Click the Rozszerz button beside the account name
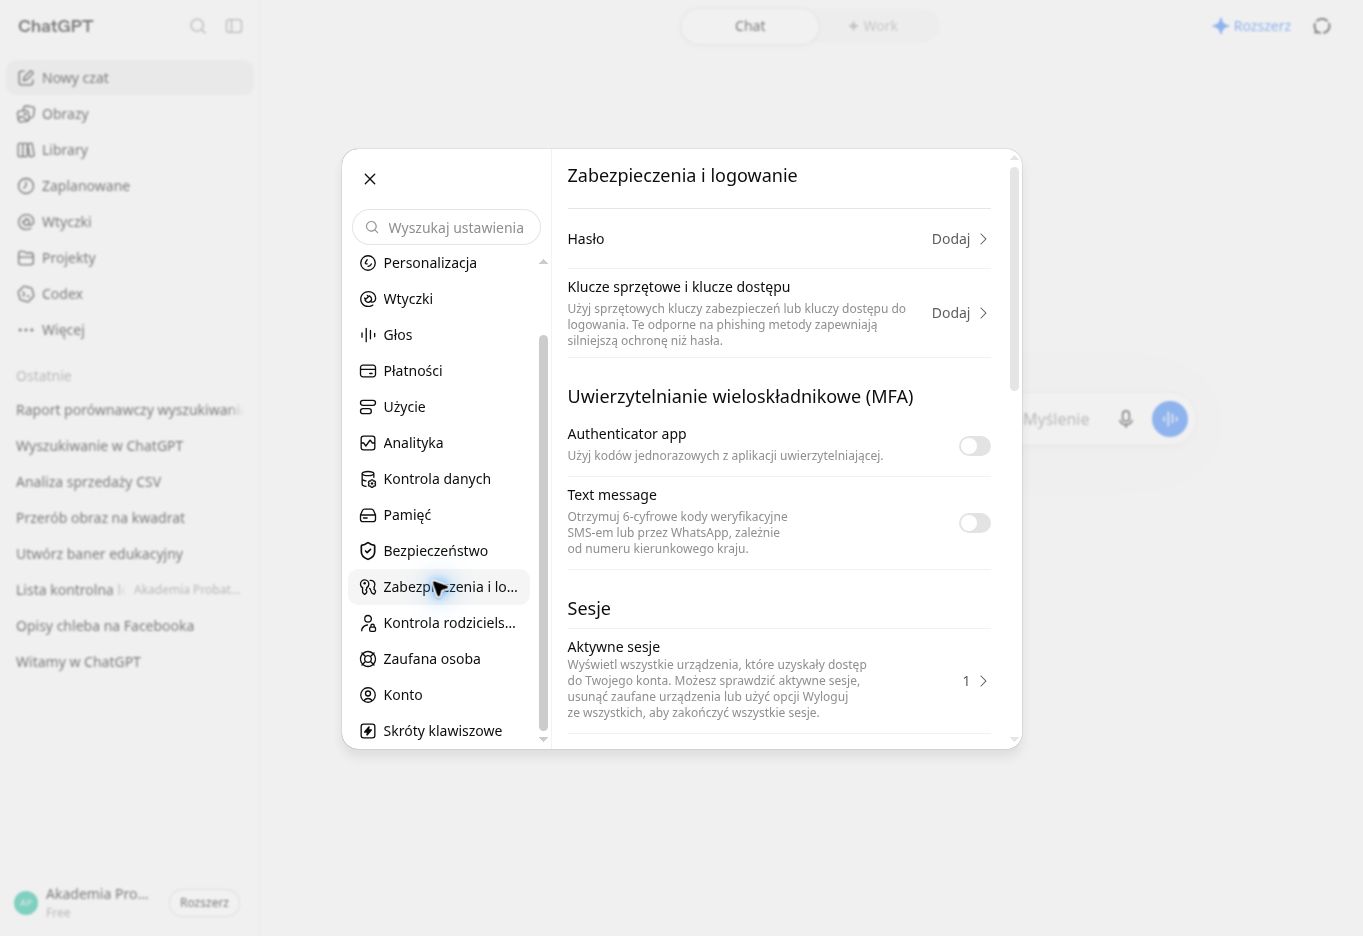This screenshot has height=936, width=1363. [x=204, y=902]
